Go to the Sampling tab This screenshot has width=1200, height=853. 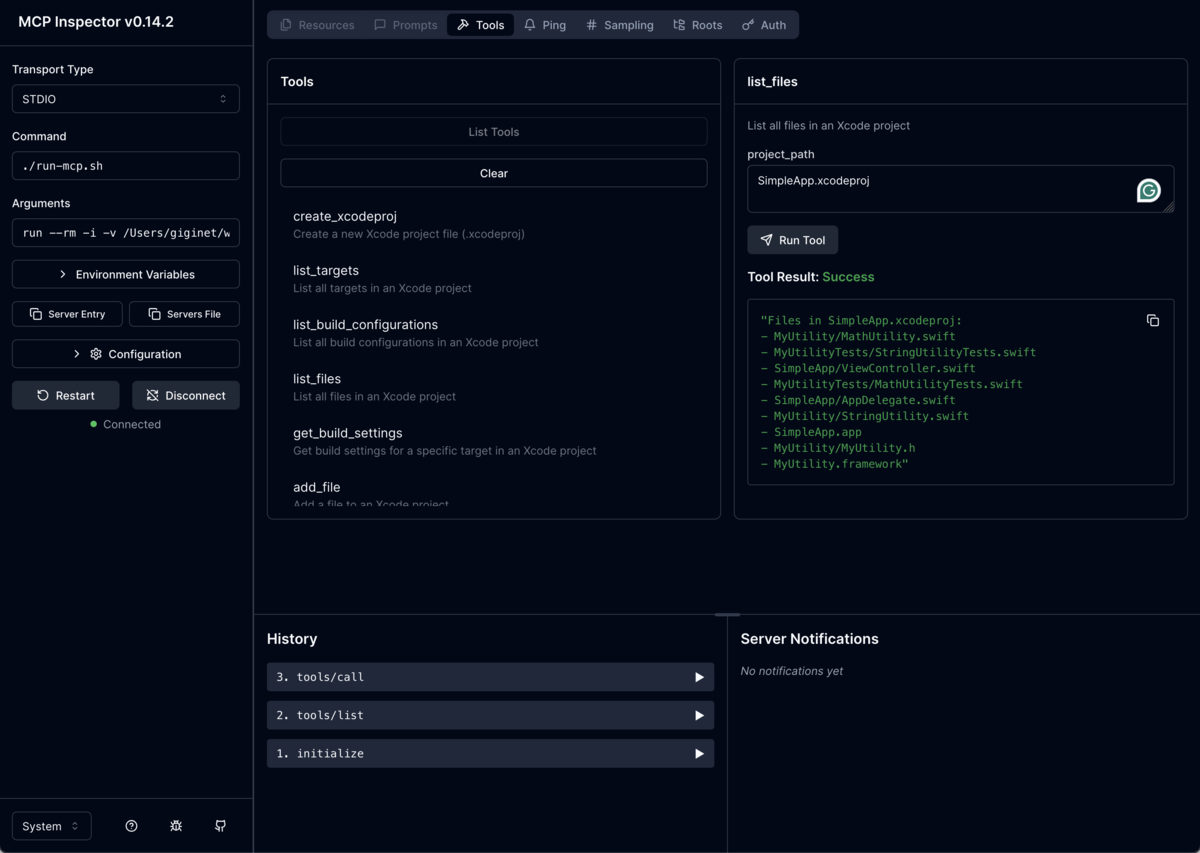(620, 25)
